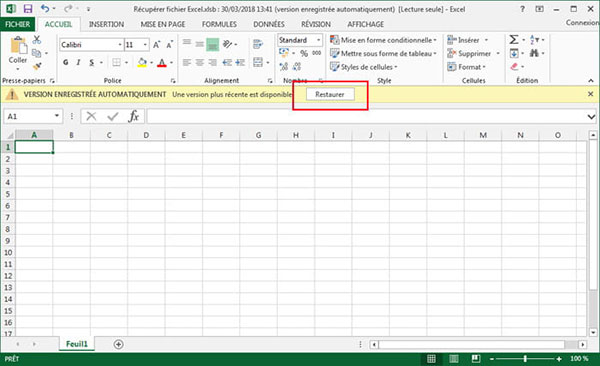The image size is (600, 366).
Task: Select the Feuil1 sheet tab
Action: [x=77, y=344]
